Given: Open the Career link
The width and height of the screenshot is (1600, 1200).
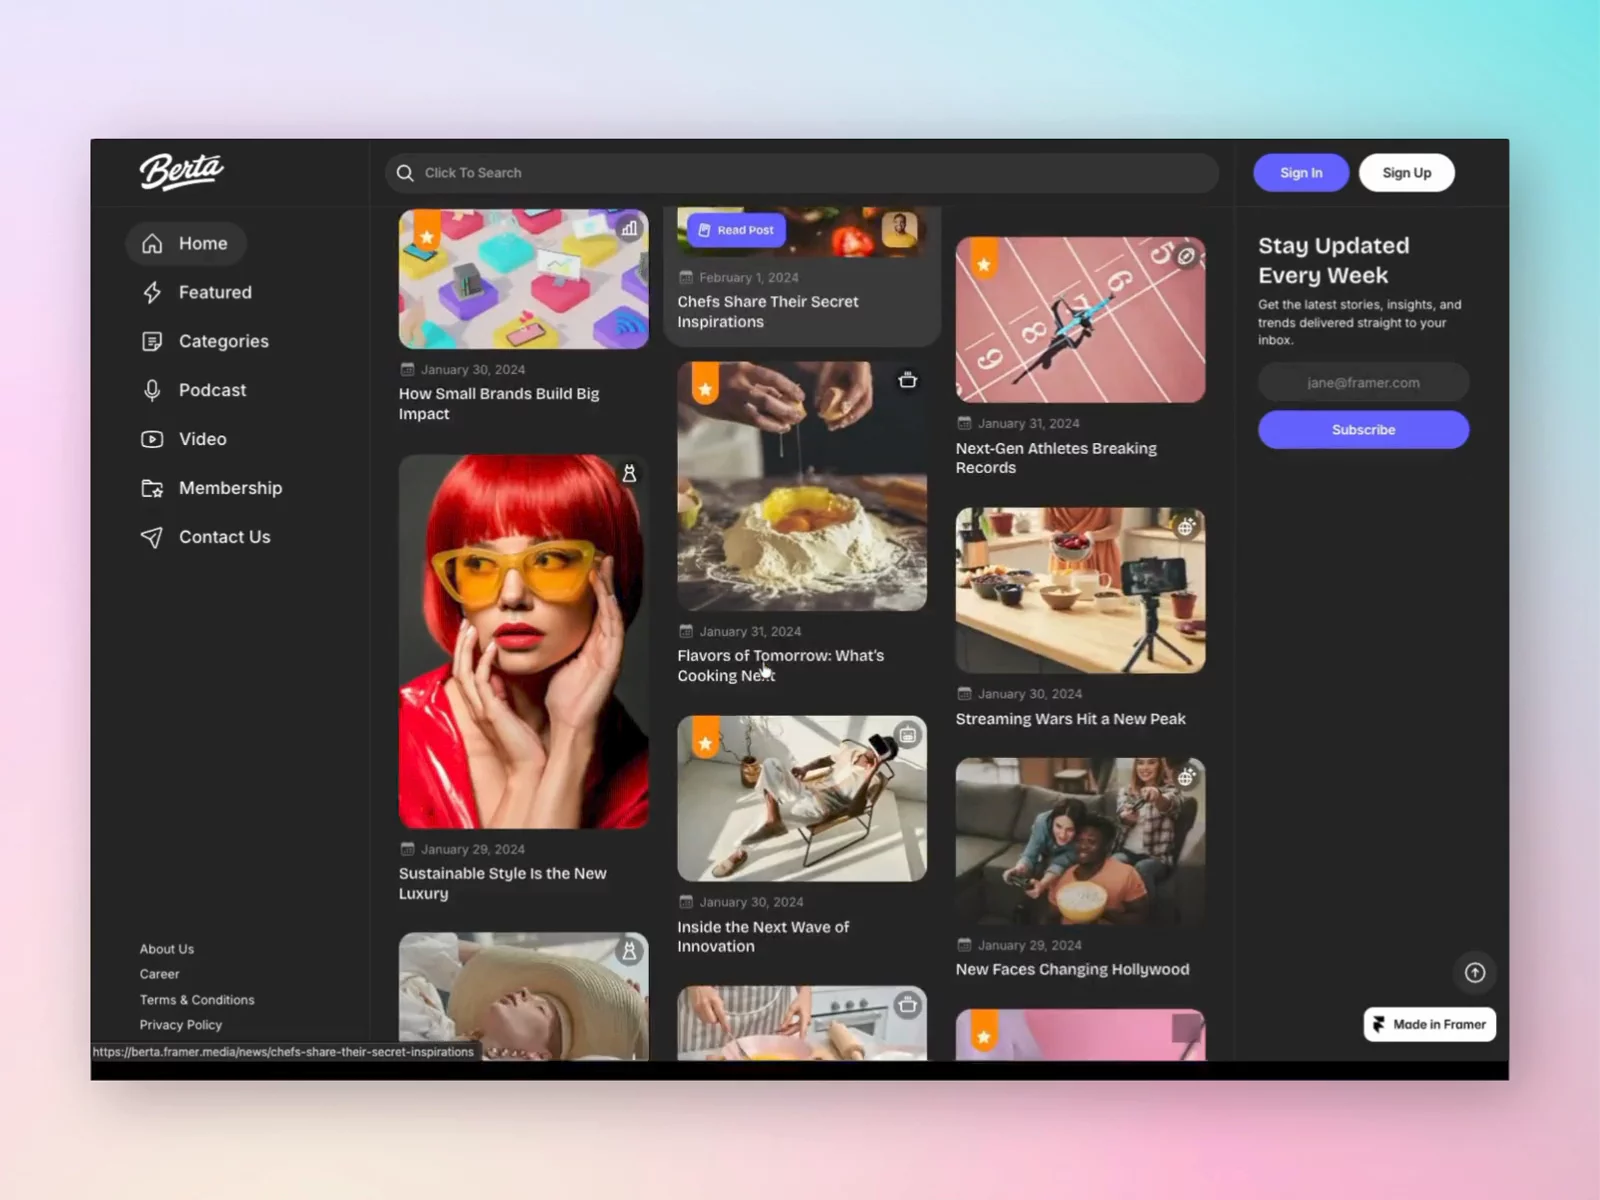Looking at the screenshot, I should [160, 974].
